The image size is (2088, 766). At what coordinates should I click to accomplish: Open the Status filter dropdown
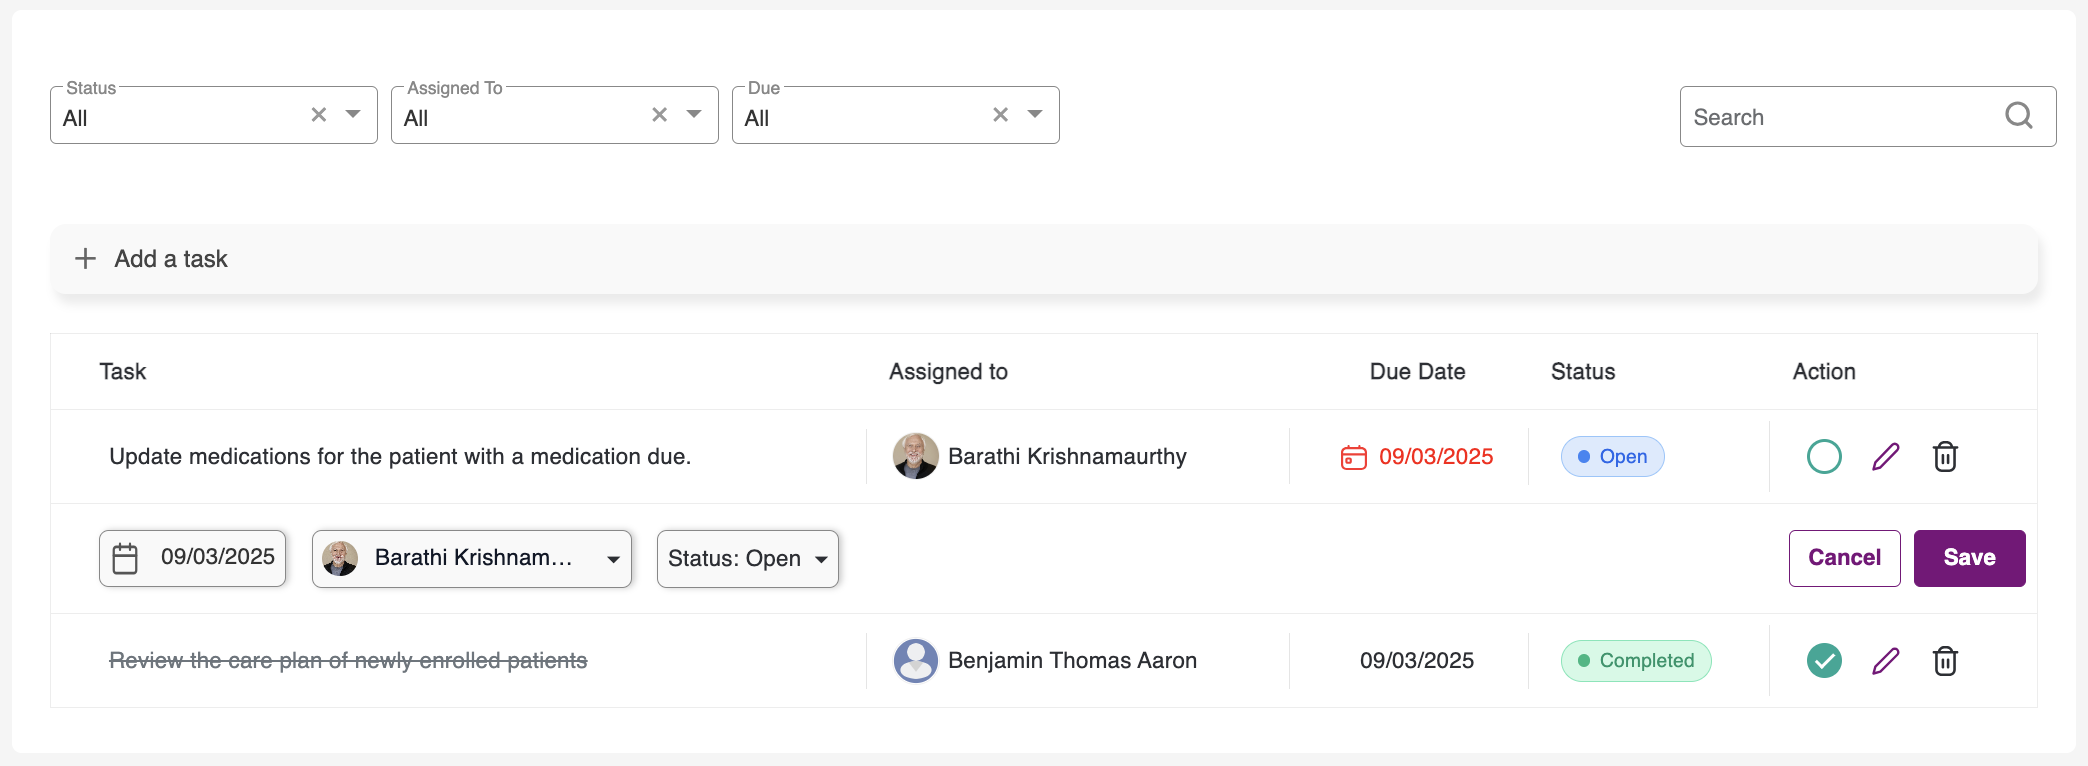[x=353, y=115]
